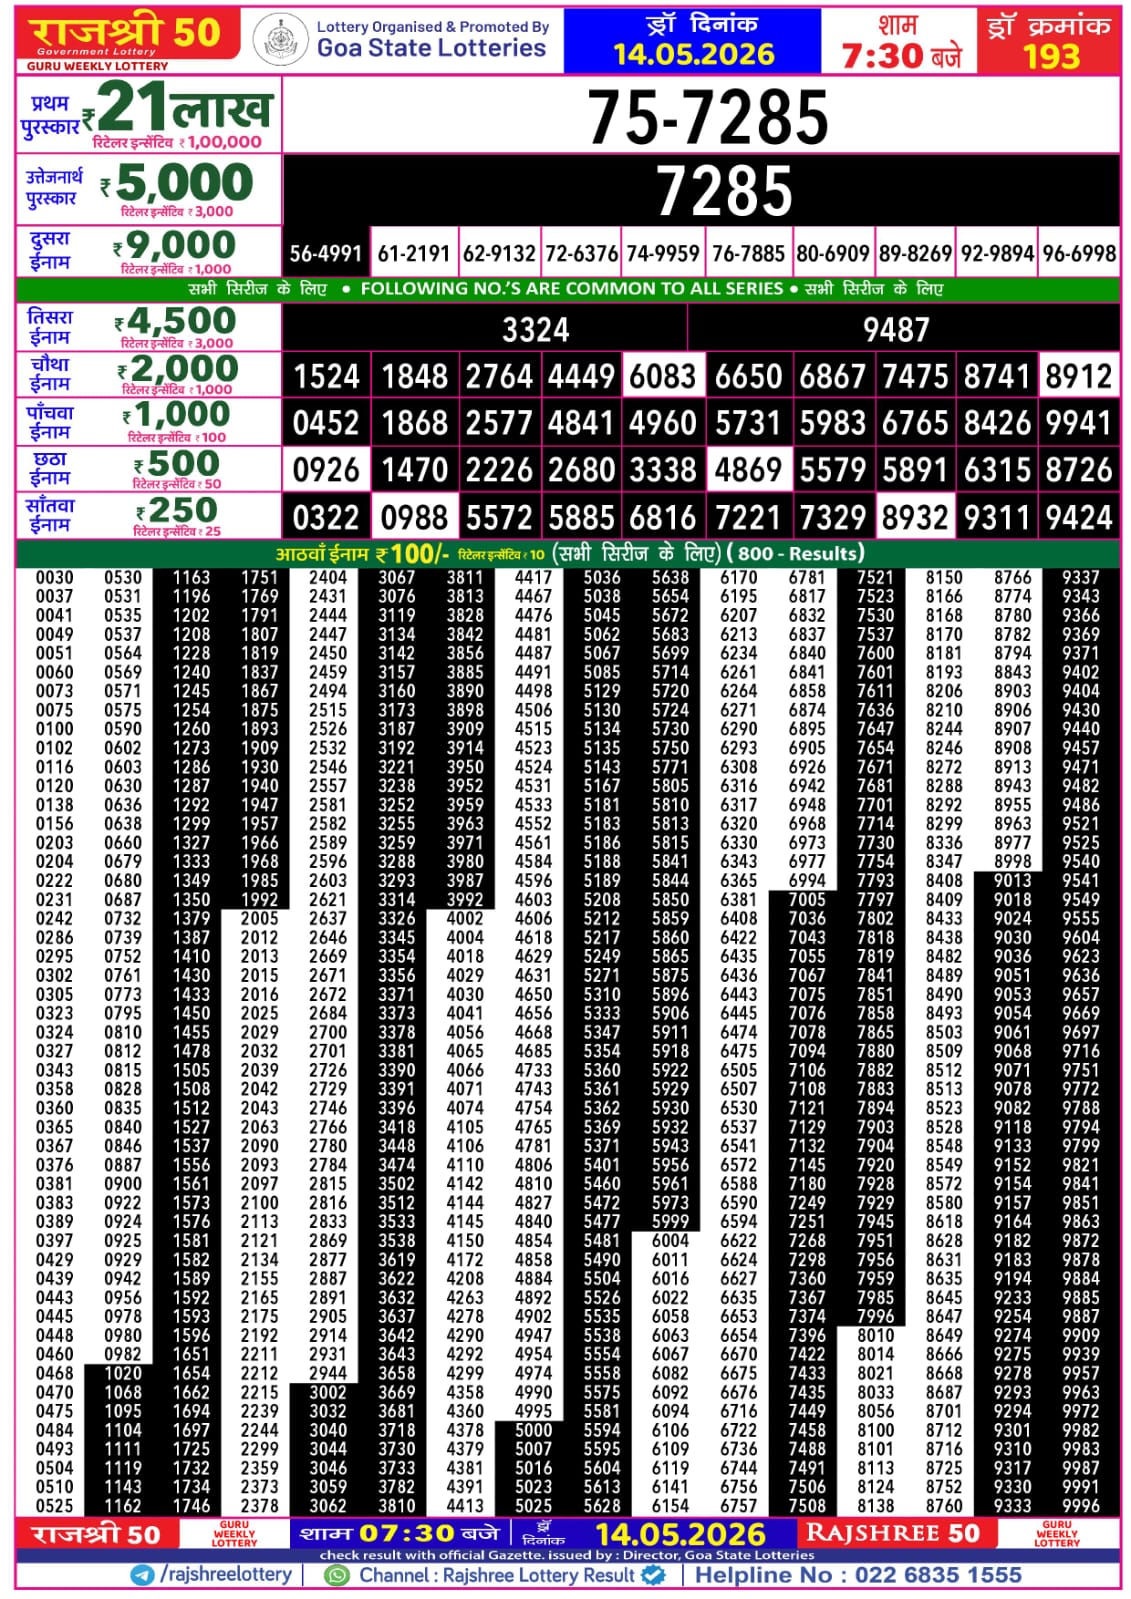Viewport: 1131px width, 1599px height.
Task: Select sixth prize number 4869
Action: [747, 470]
